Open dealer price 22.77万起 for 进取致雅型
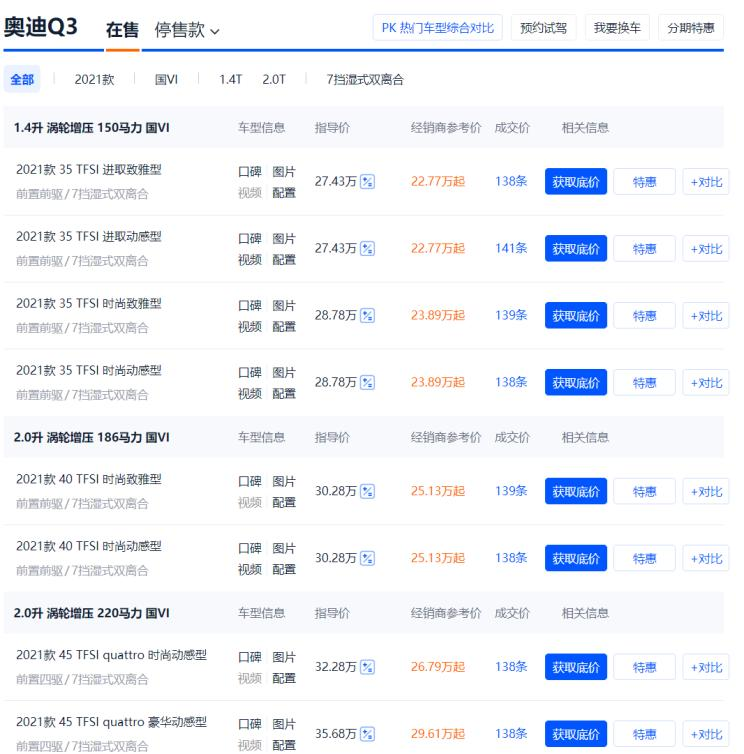This screenshot has width=744, height=754. 438,181
